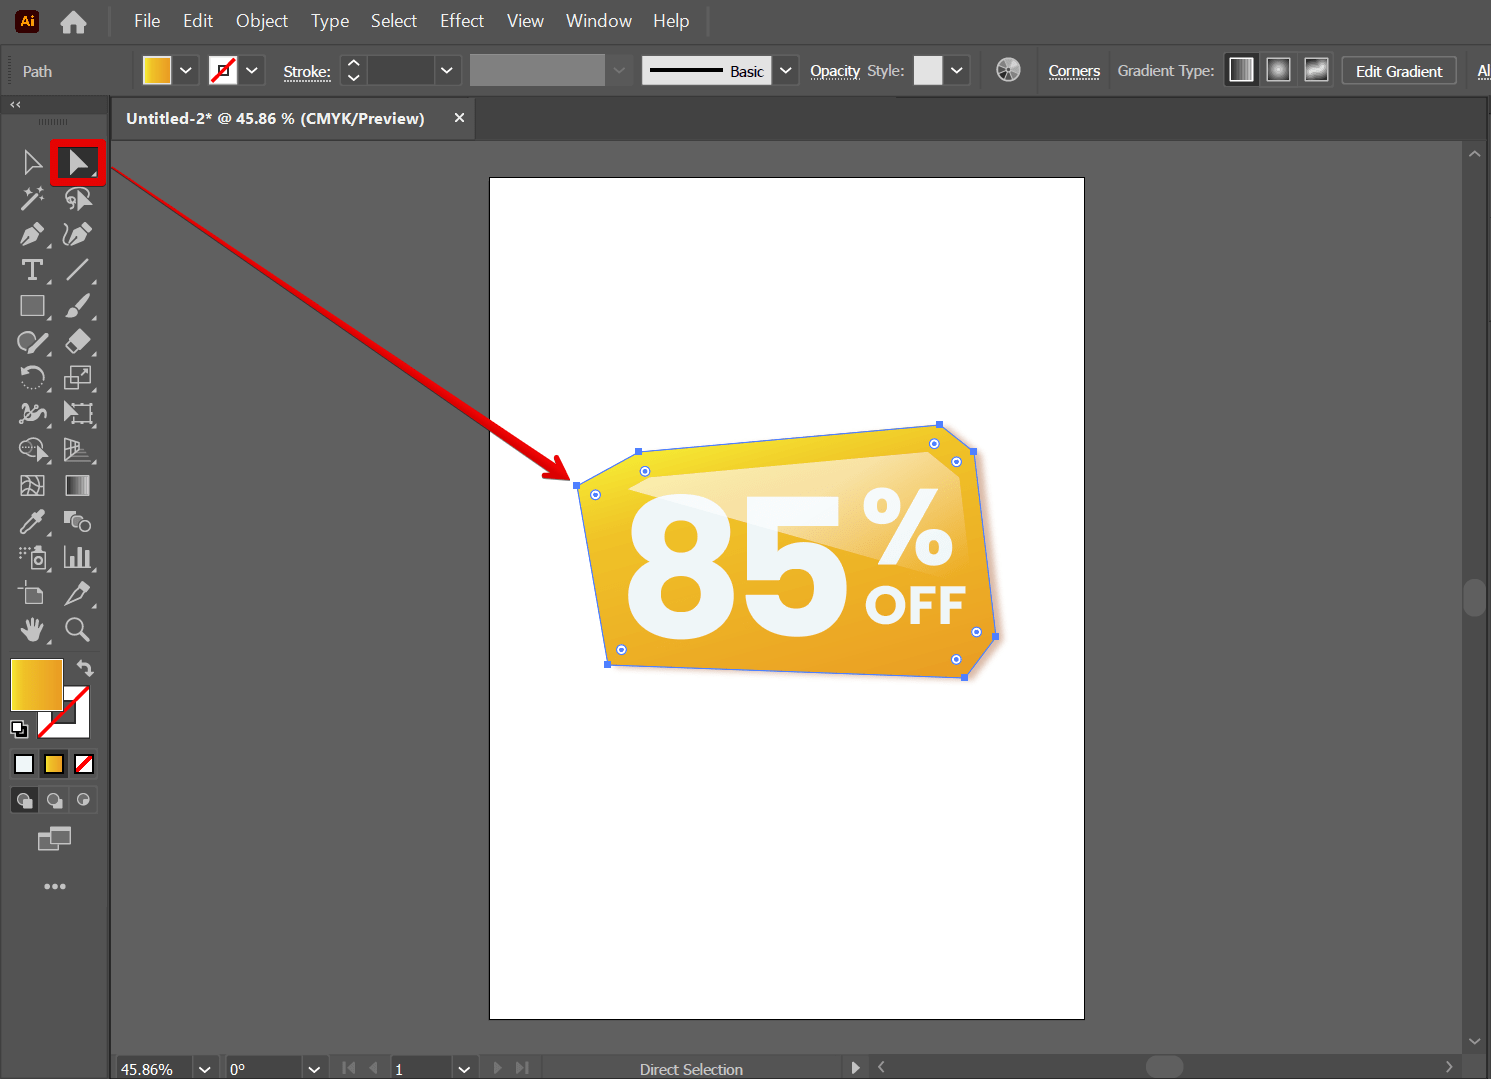Screen dimensions: 1491x1079
Task: Select the Zoom tool
Action: 77,630
